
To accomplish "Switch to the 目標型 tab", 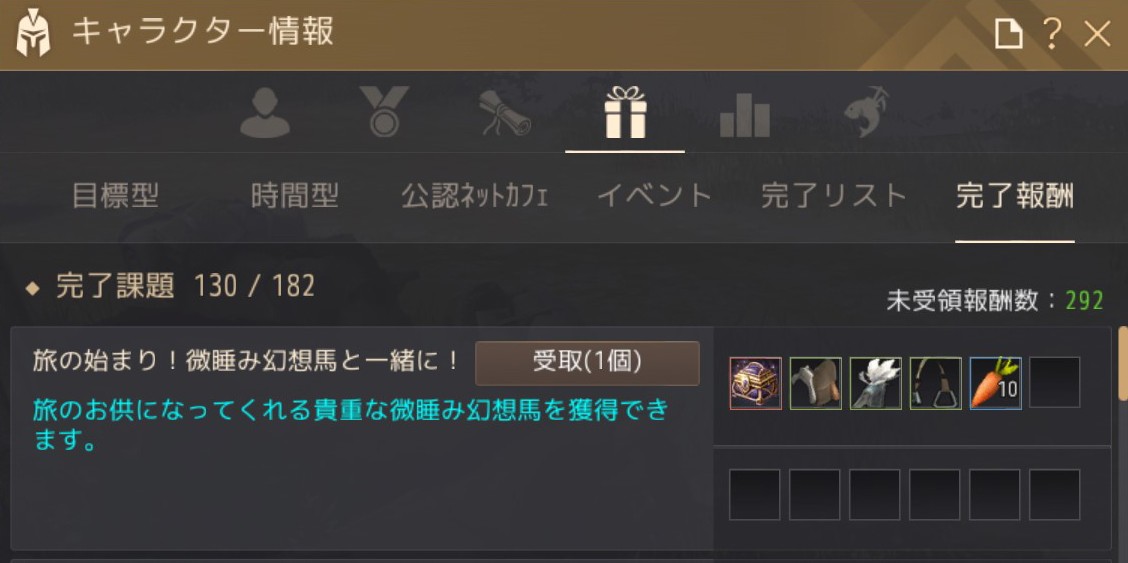I will [x=115, y=196].
